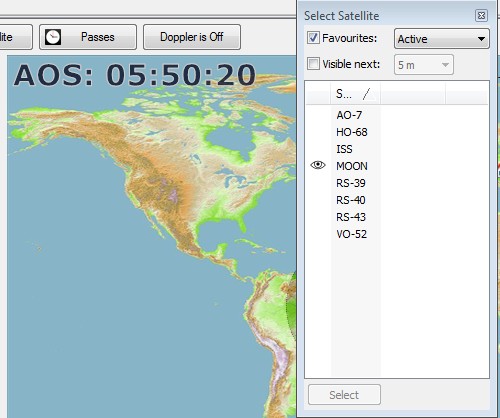Select ISS in the satellite list
The height and width of the screenshot is (418, 500).
[344, 149]
